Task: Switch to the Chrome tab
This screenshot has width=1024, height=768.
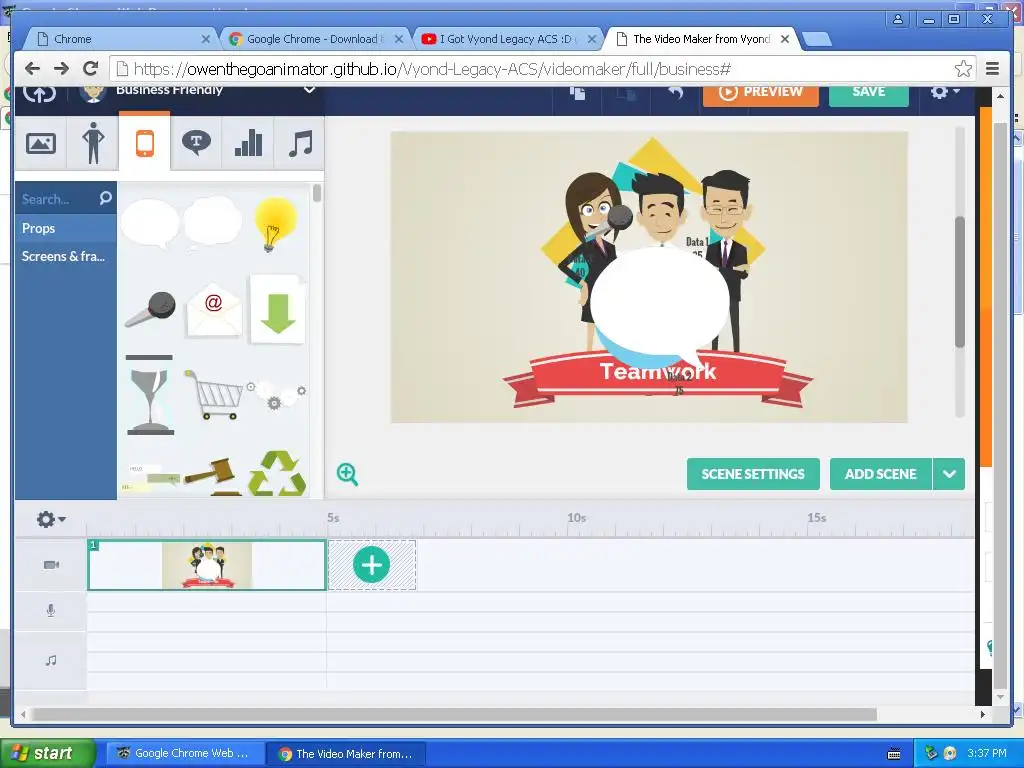Action: tap(121, 39)
